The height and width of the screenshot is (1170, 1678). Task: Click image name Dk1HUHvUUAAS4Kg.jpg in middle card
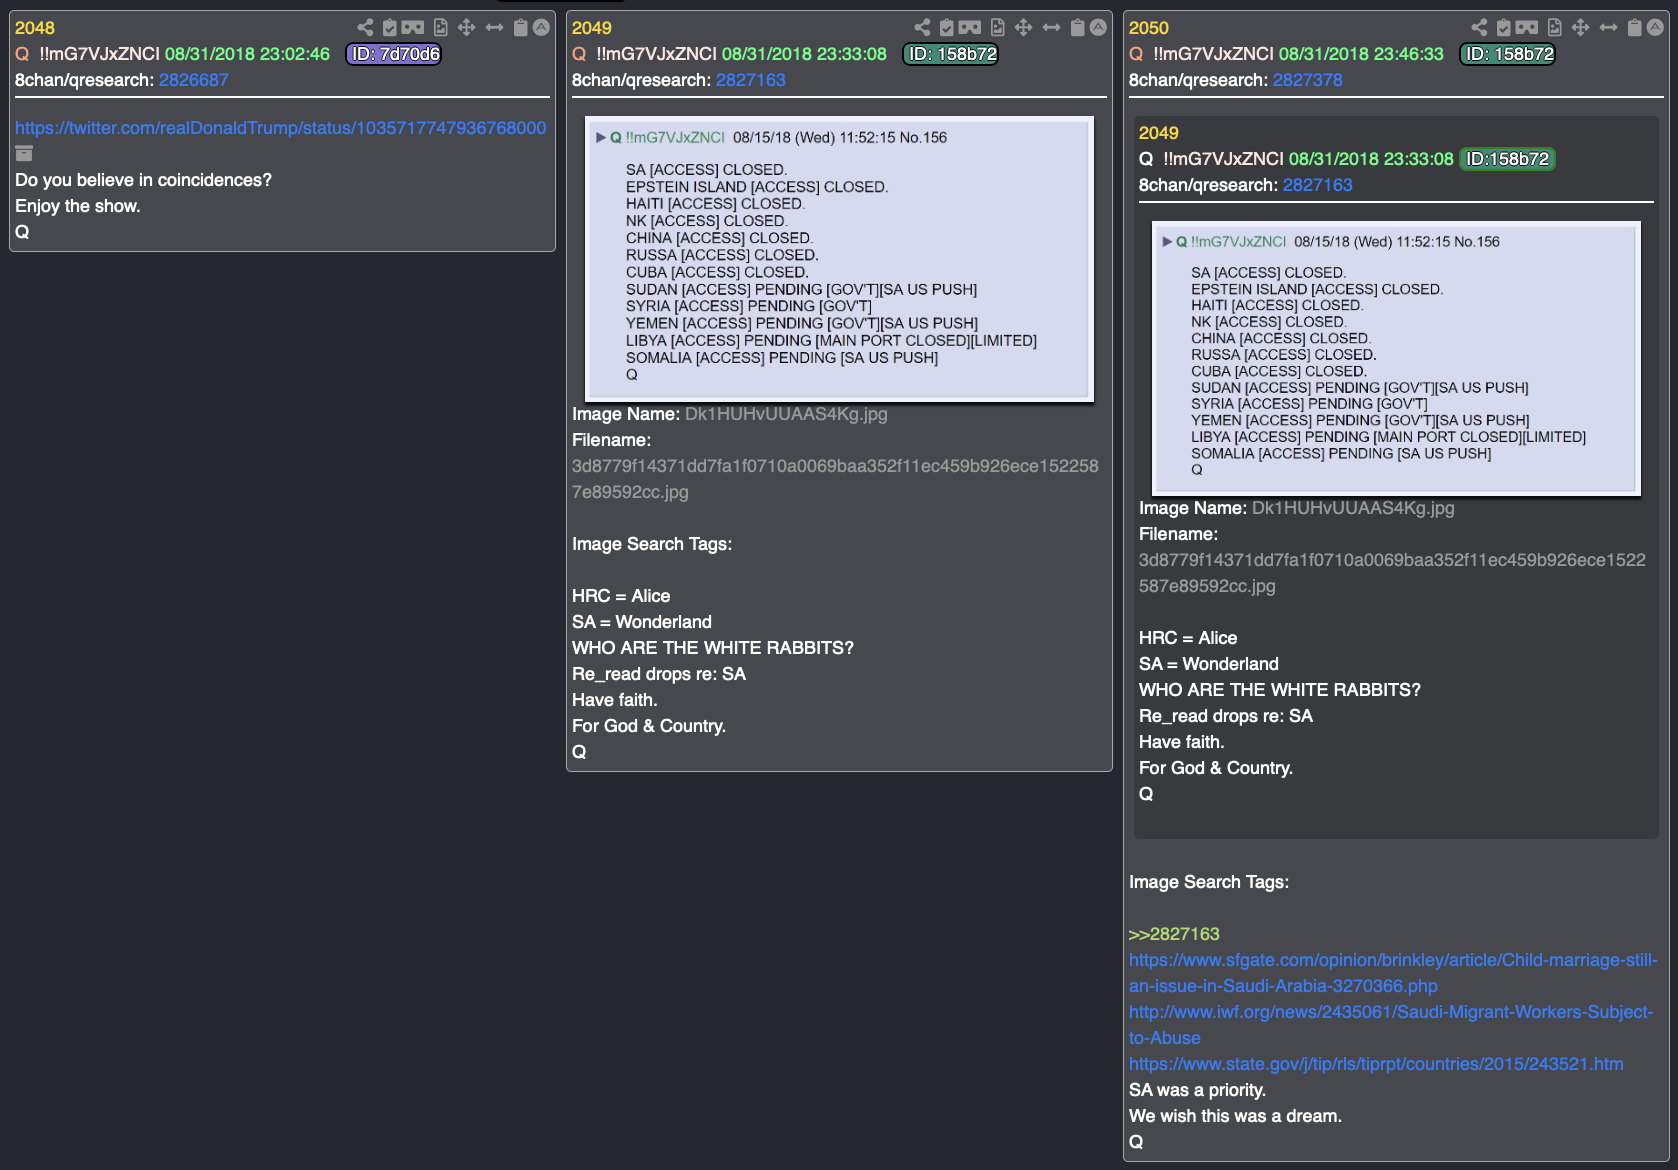tap(786, 414)
